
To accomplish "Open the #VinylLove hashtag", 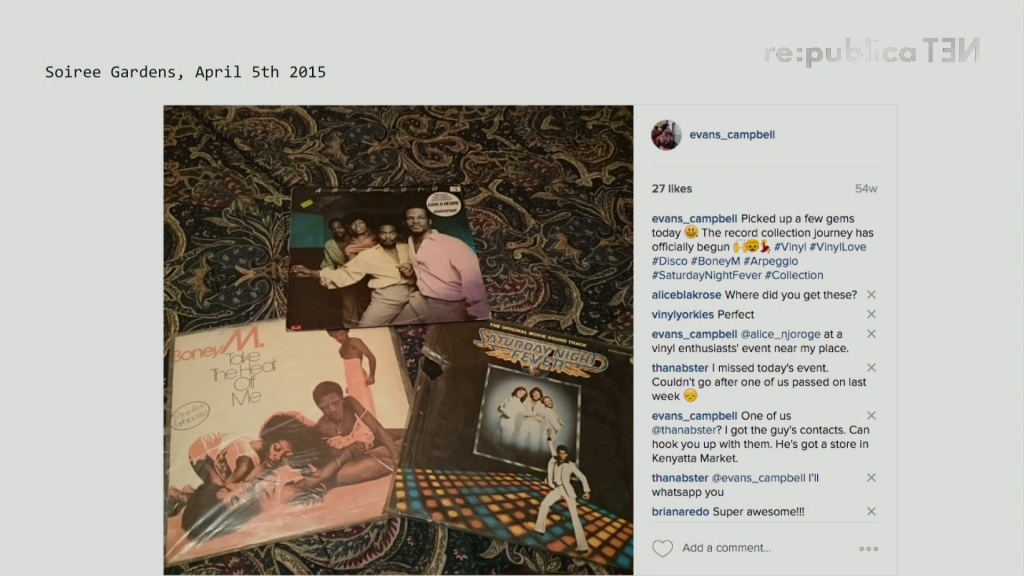I will click(838, 247).
